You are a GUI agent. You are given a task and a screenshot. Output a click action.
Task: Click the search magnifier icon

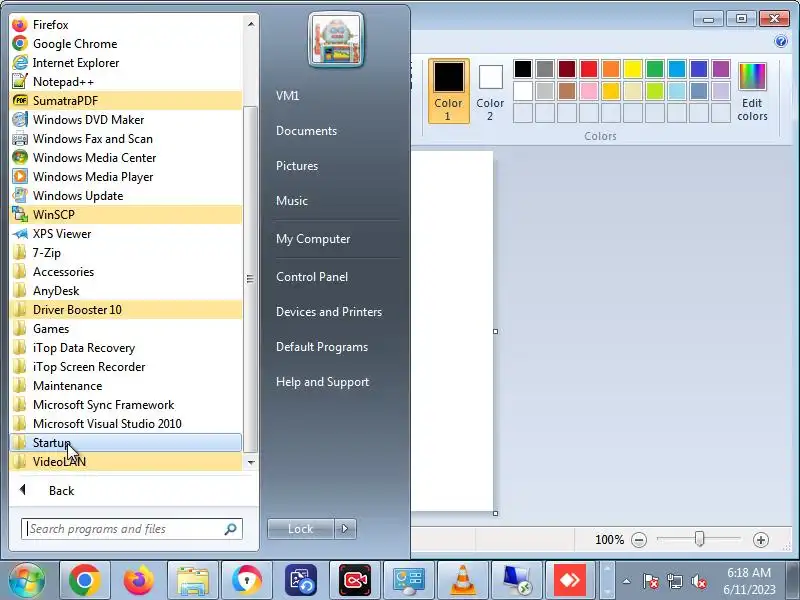click(231, 529)
